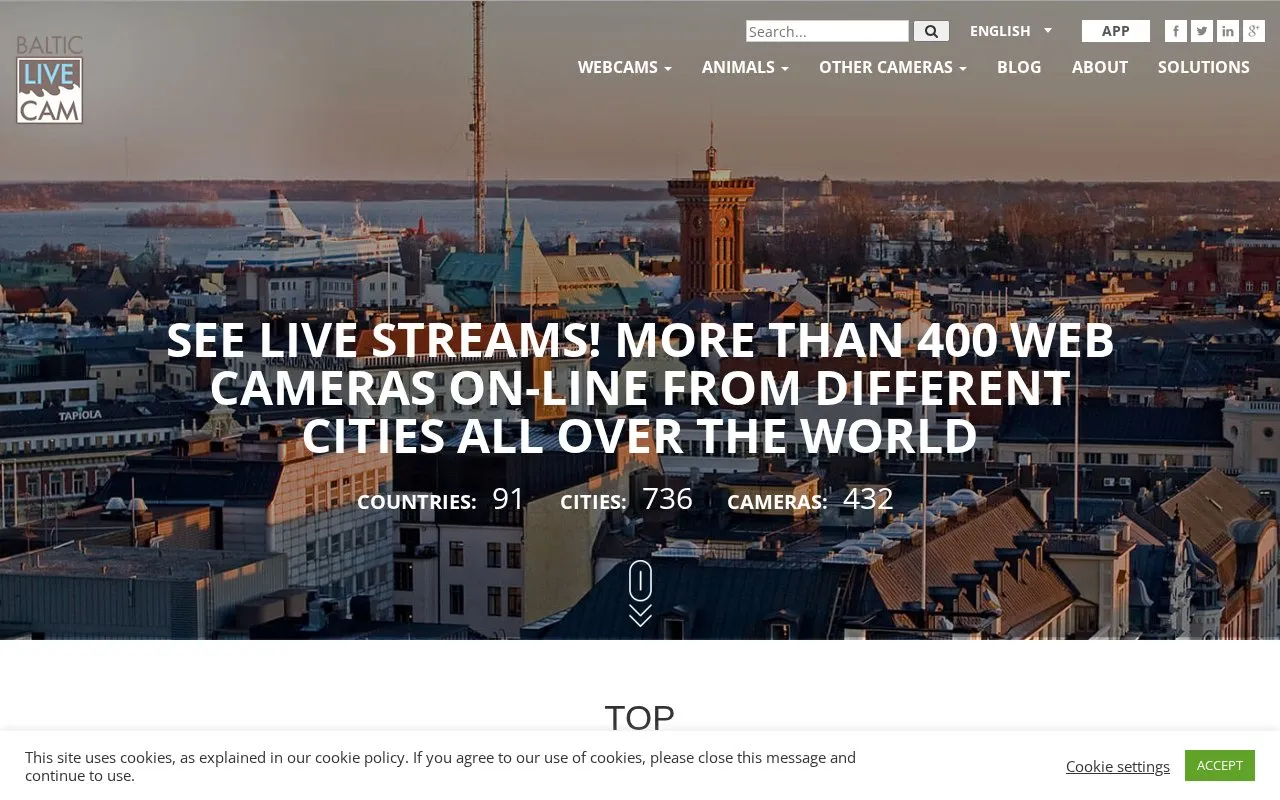Open the LinkedIn social icon
Viewport: 1280px width, 800px height.
coord(1228,31)
